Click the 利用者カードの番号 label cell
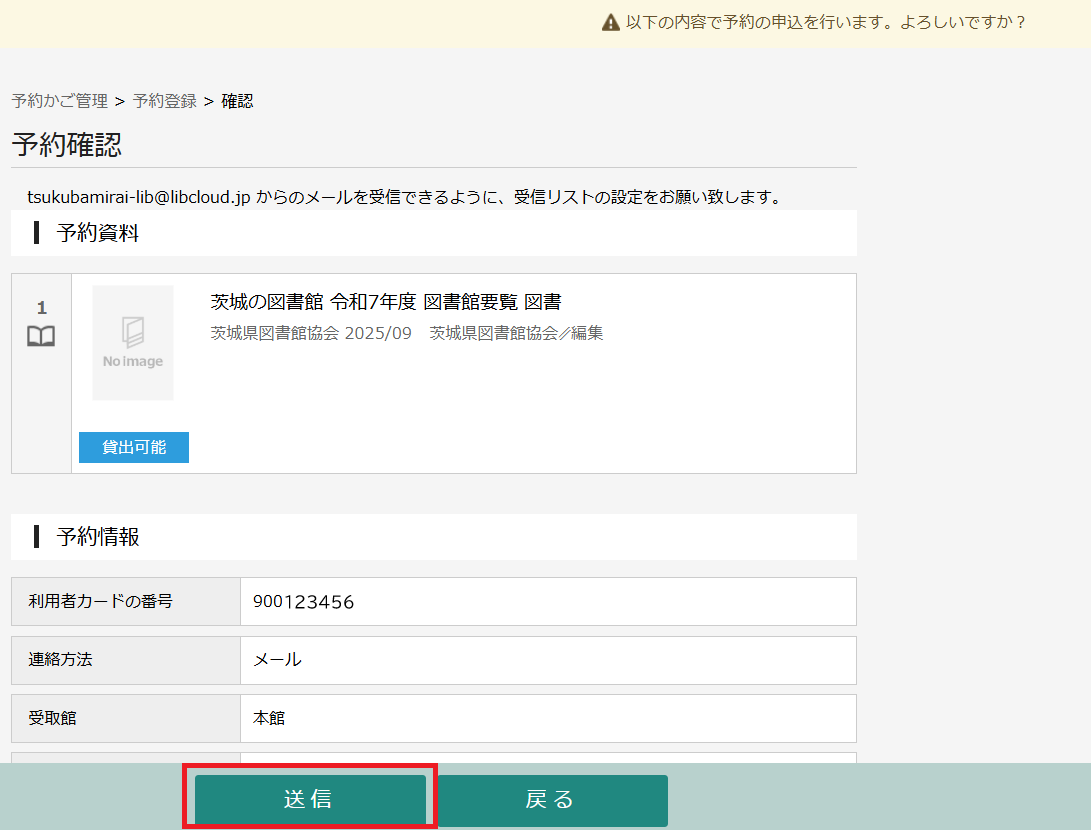 [101, 601]
